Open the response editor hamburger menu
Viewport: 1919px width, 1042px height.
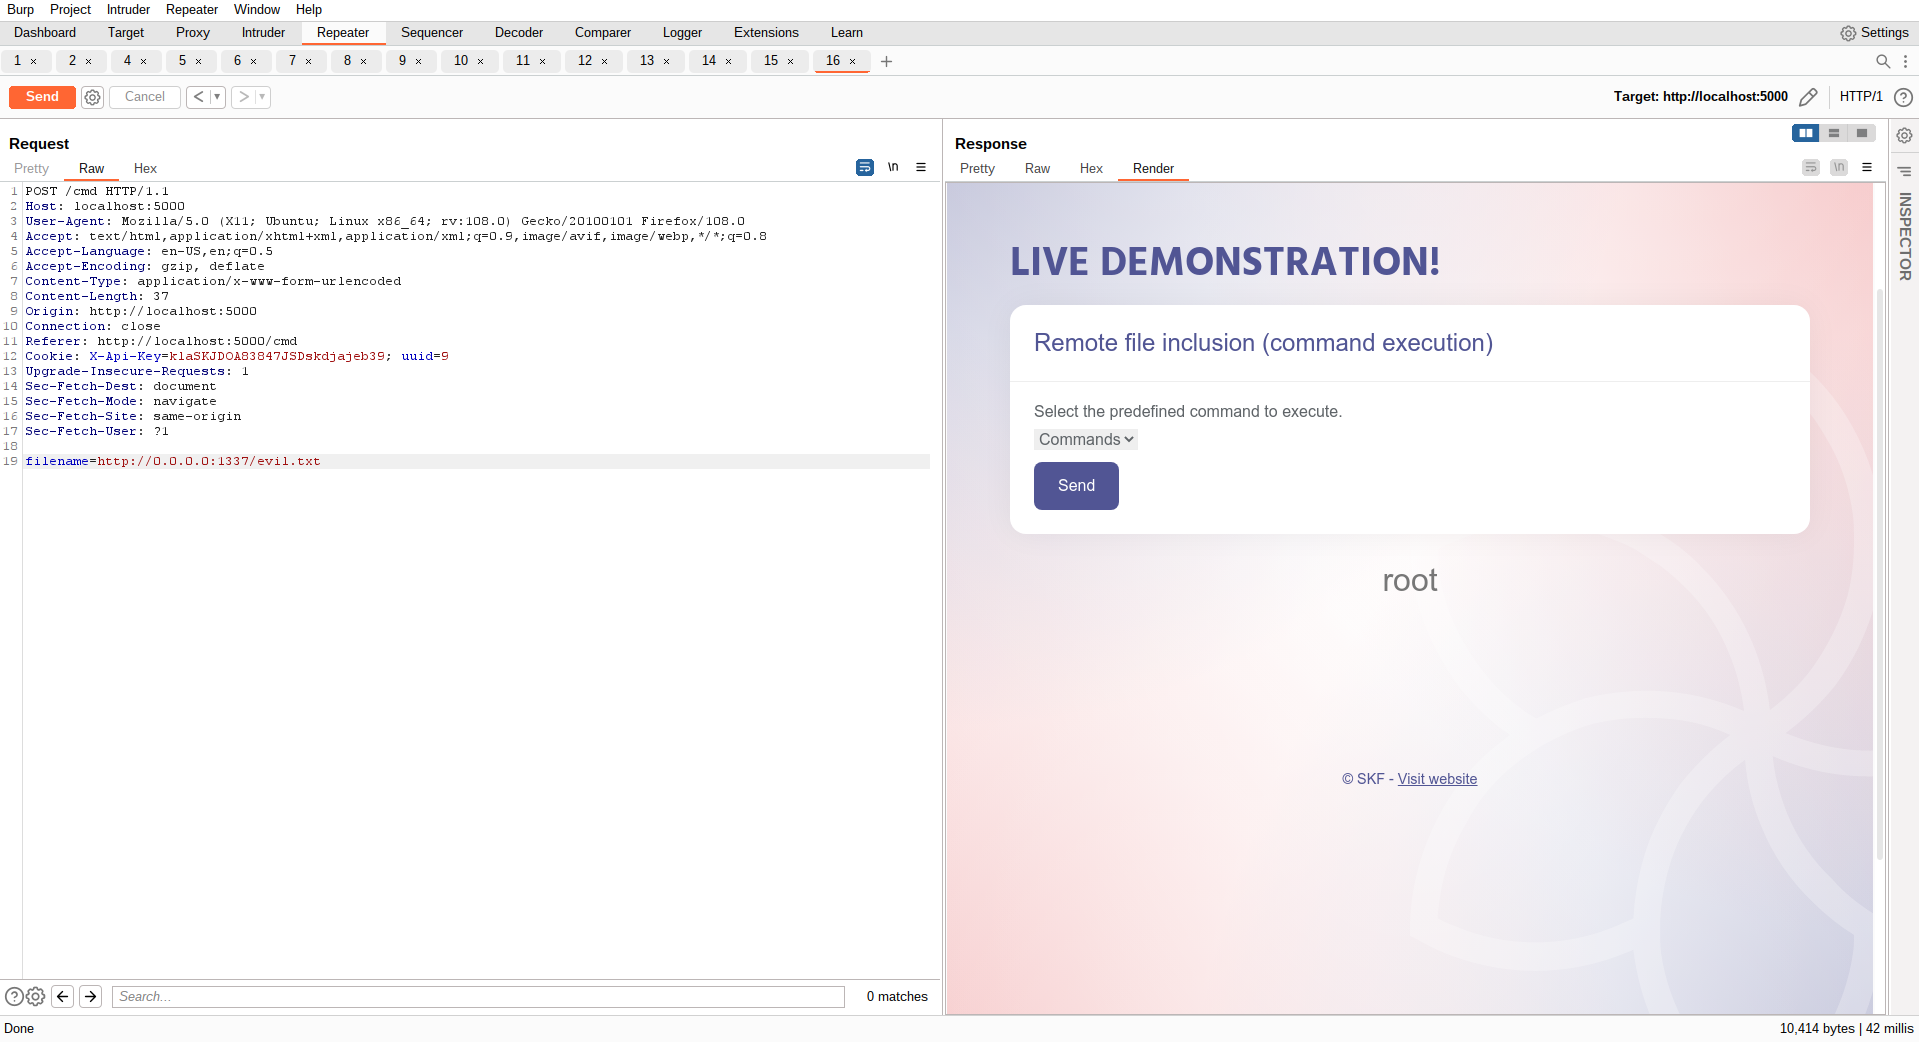click(1867, 167)
